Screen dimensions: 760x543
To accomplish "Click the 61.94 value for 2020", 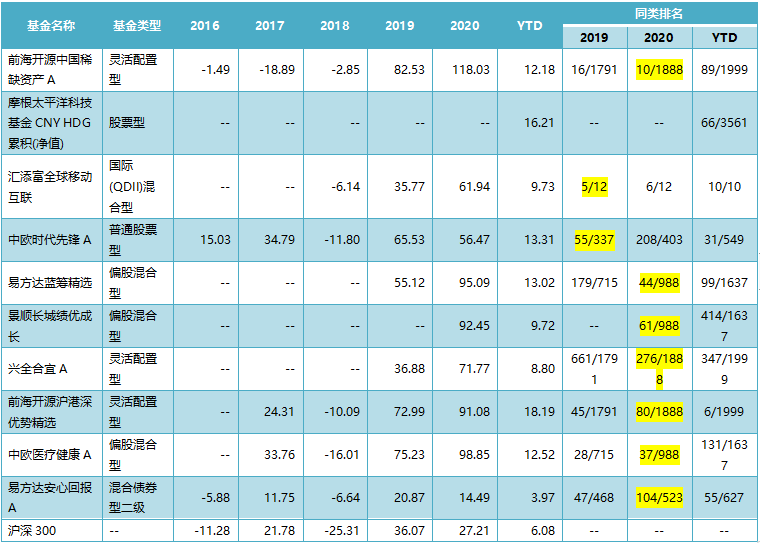I will click(x=474, y=187).
